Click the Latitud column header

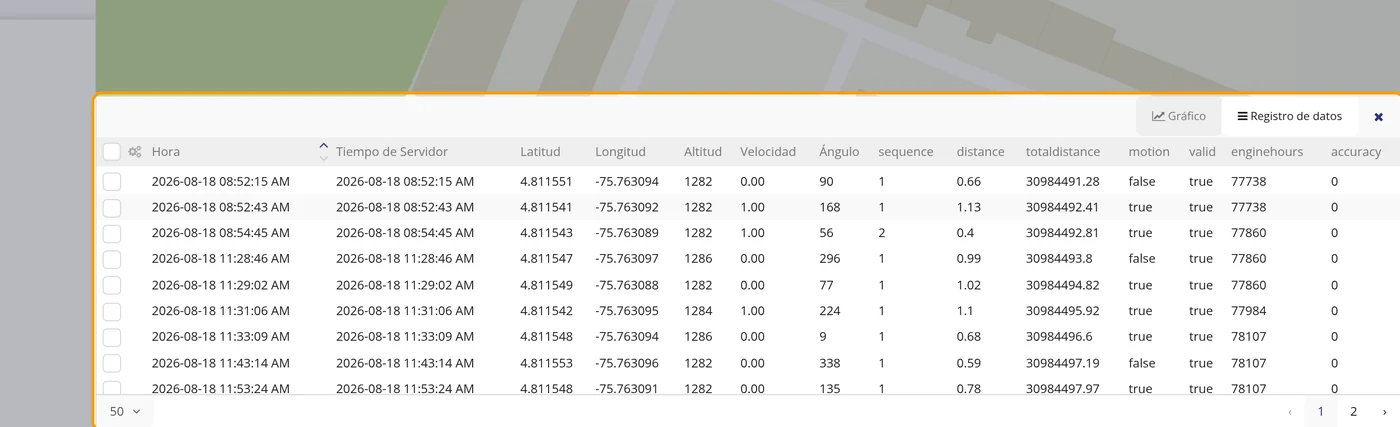(540, 152)
